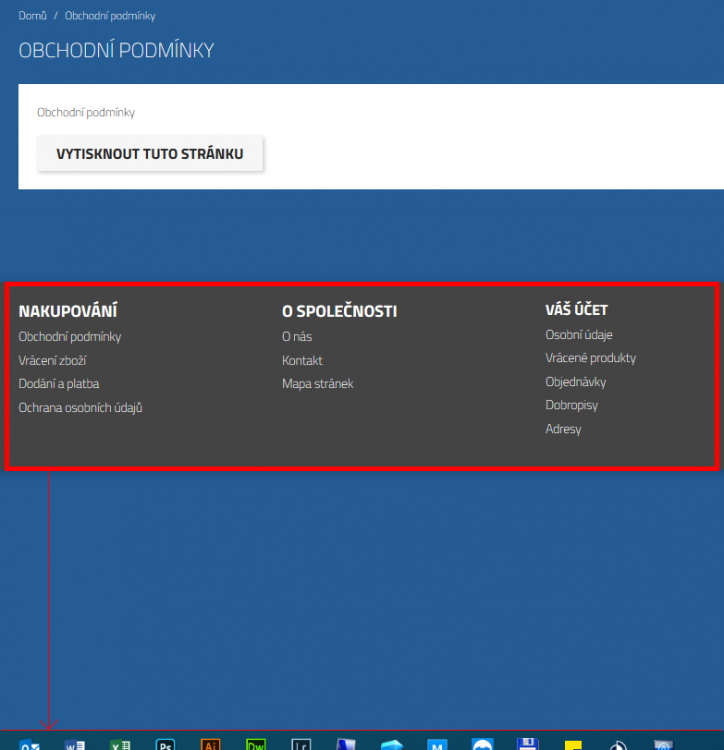Go to the Kontakt page

[302, 360]
